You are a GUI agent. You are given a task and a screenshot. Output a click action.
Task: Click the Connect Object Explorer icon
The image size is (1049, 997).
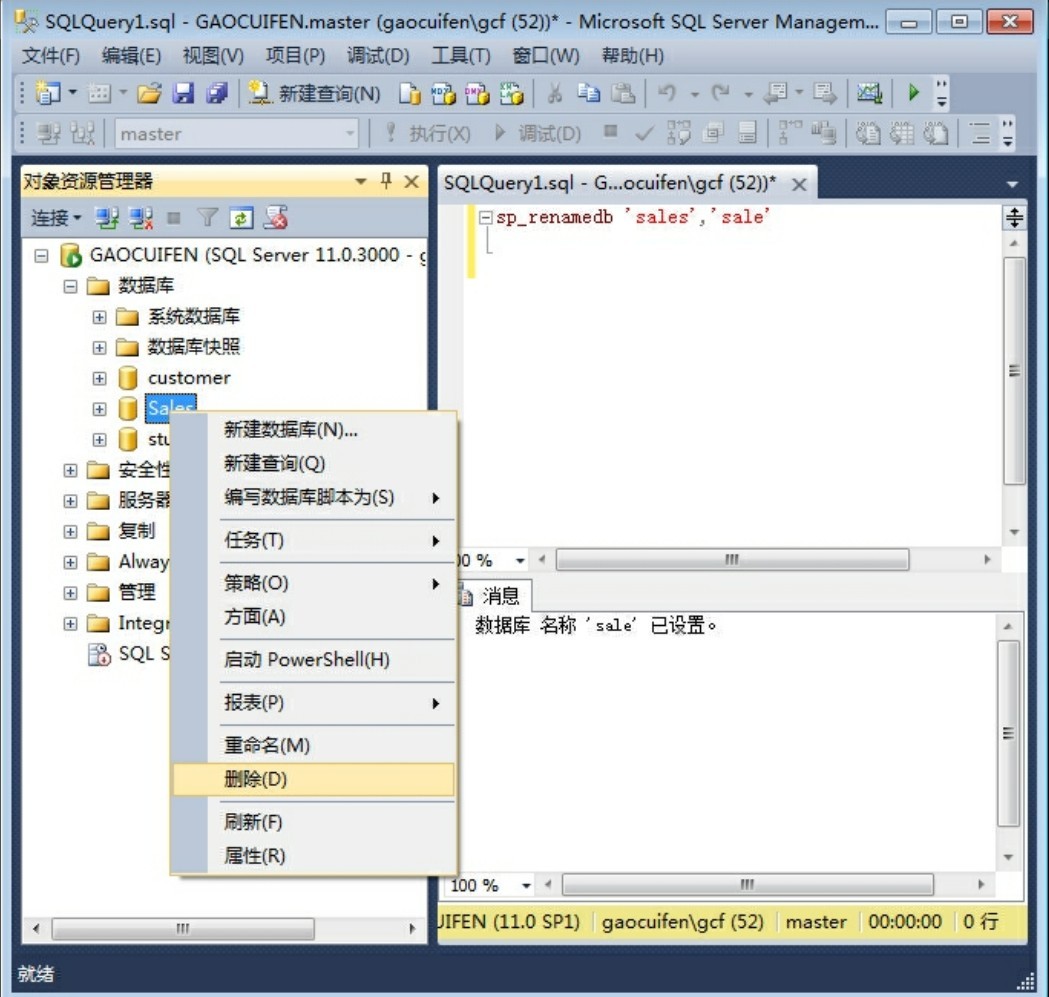click(106, 218)
